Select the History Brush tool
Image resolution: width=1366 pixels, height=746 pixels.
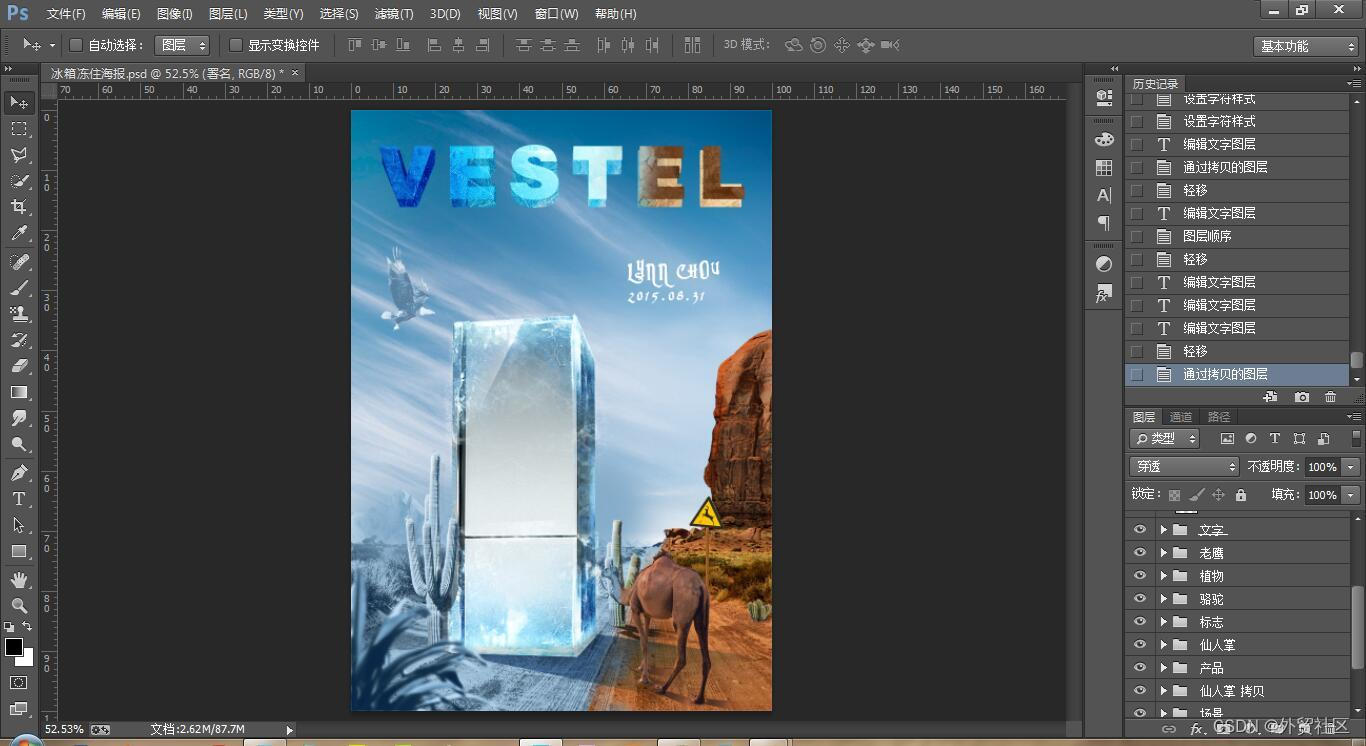click(19, 340)
